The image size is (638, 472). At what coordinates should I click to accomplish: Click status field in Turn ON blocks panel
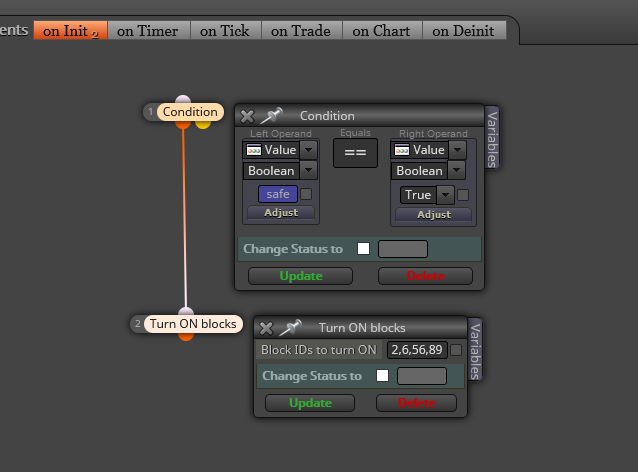click(422, 376)
